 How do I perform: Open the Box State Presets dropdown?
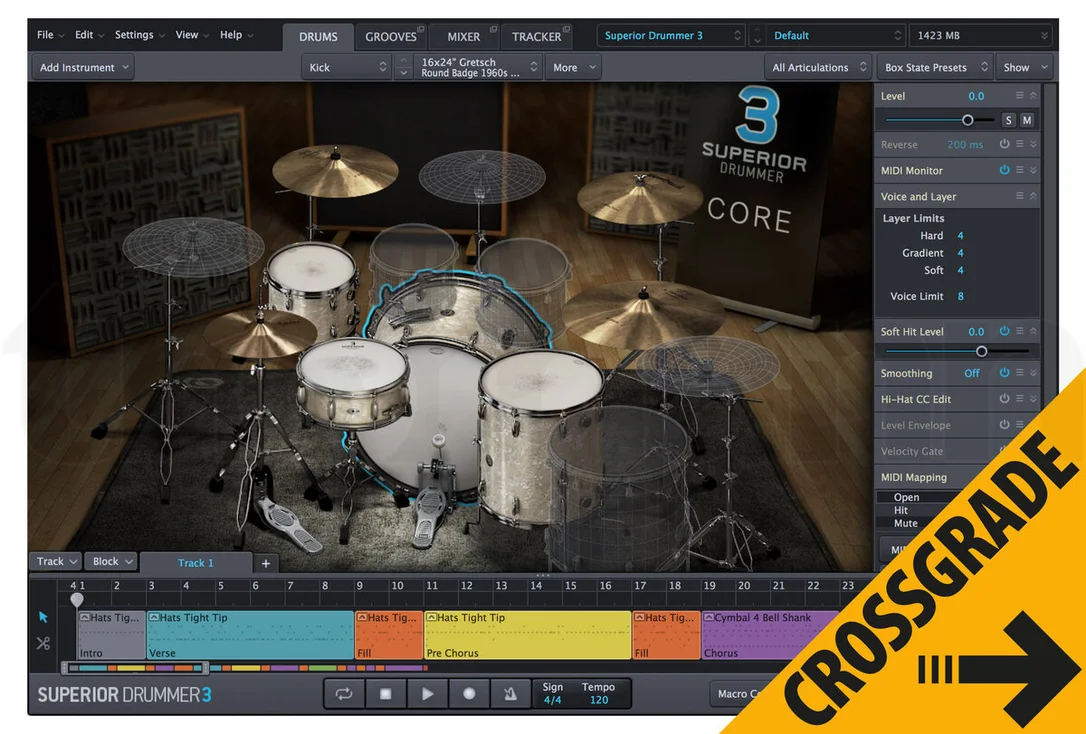934,67
